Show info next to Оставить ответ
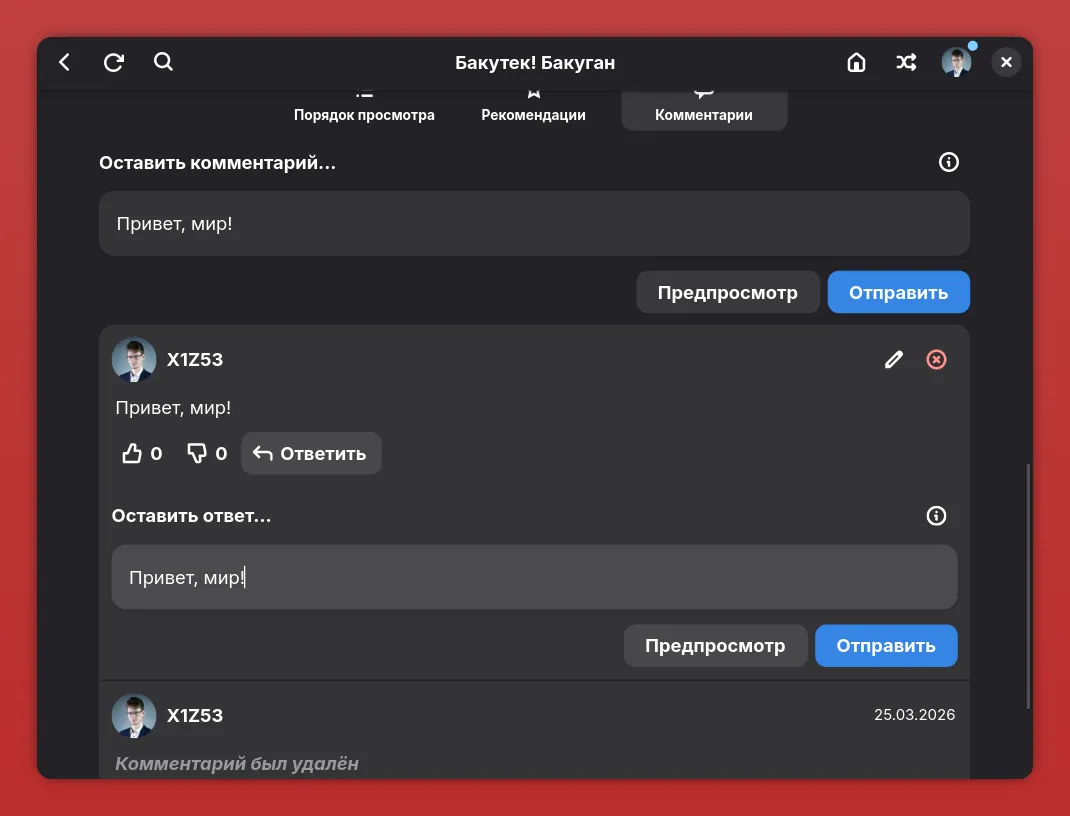This screenshot has width=1070, height=816. (936, 516)
